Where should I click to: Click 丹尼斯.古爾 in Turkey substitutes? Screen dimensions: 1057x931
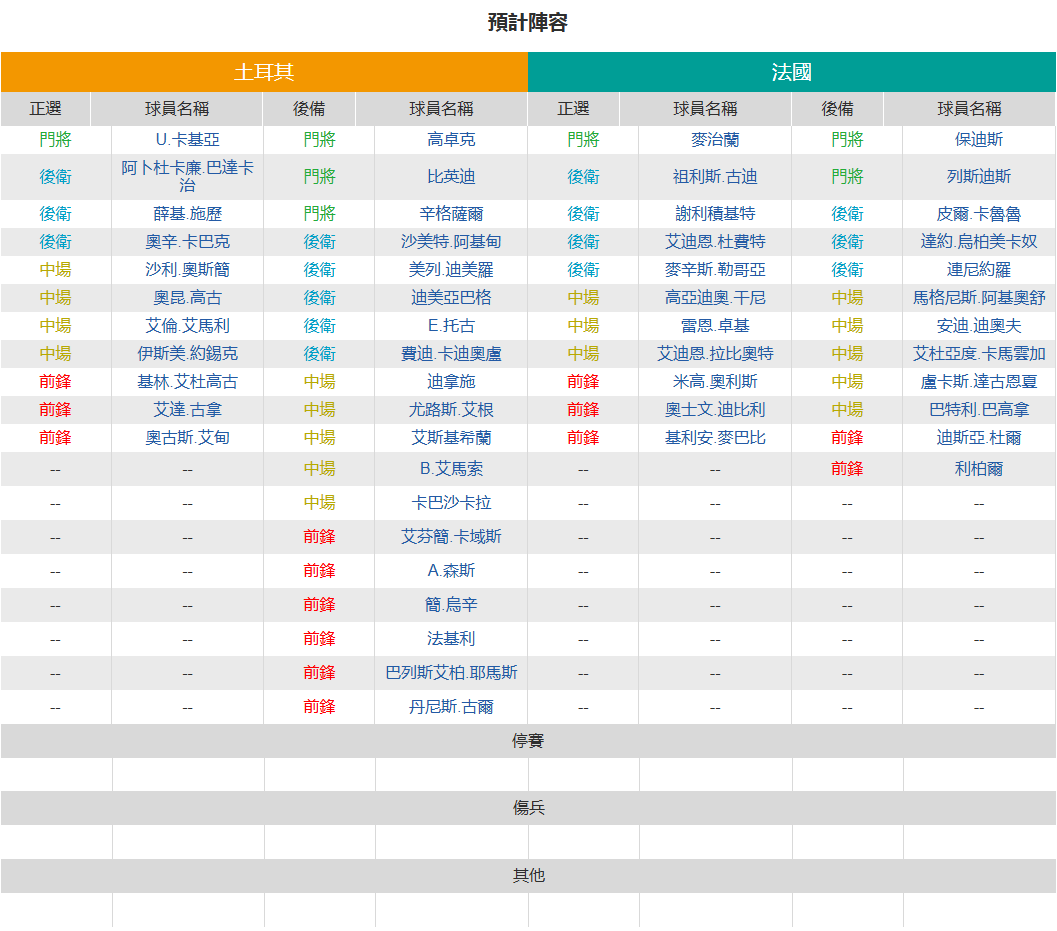[x=451, y=707]
